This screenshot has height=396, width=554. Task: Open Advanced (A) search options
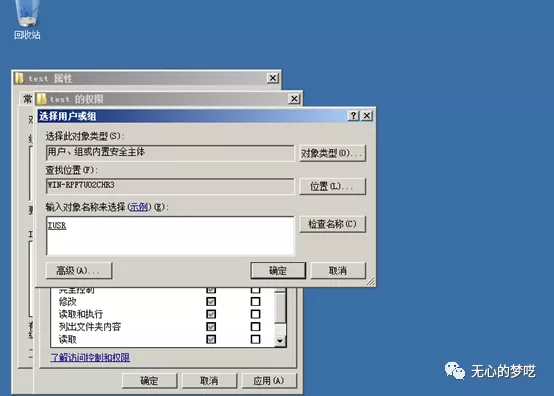point(79,271)
